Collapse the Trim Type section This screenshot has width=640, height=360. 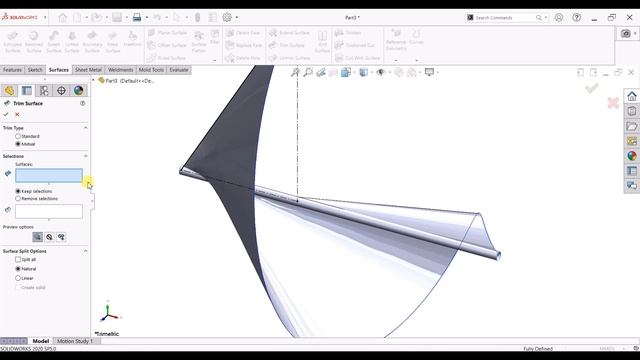click(85, 128)
